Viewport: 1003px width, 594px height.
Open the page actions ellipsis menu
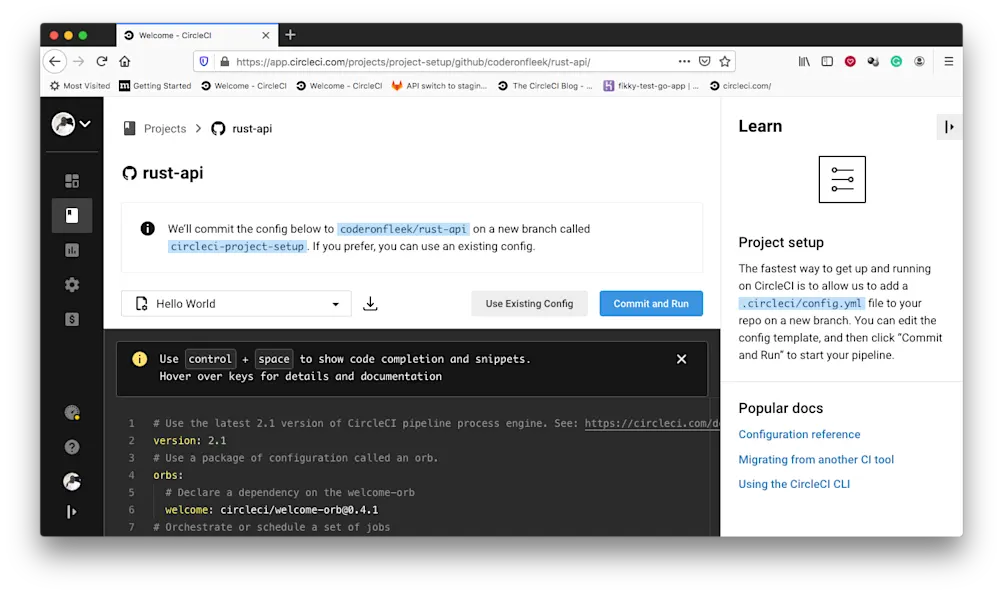(x=684, y=61)
